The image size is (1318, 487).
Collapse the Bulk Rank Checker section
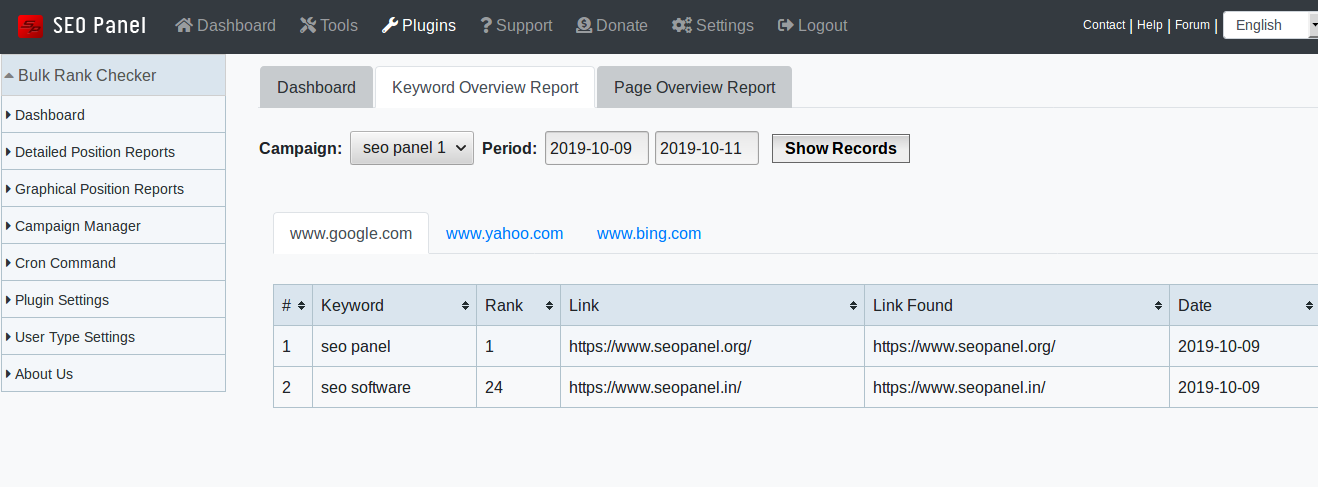[113, 75]
